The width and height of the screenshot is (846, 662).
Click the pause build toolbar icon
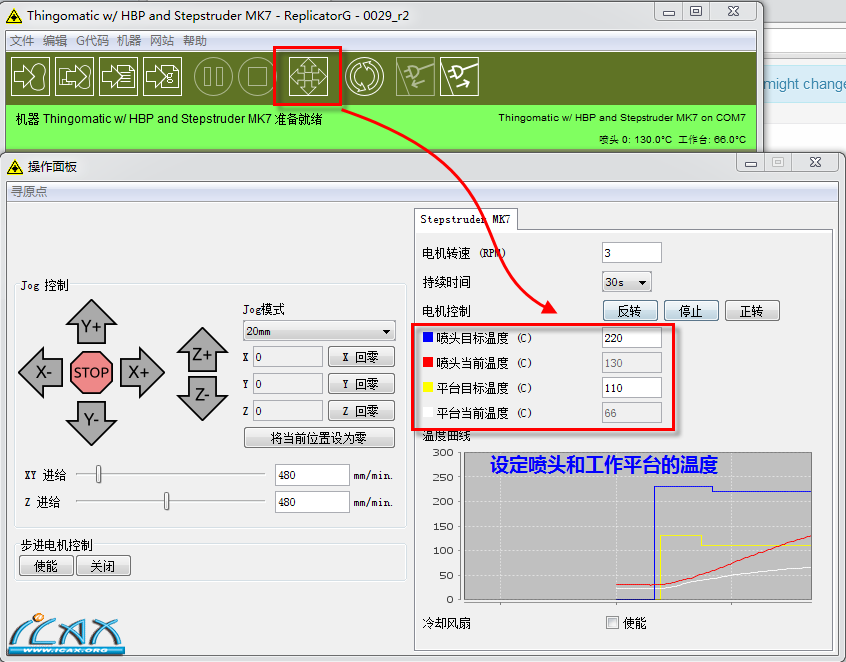213,77
